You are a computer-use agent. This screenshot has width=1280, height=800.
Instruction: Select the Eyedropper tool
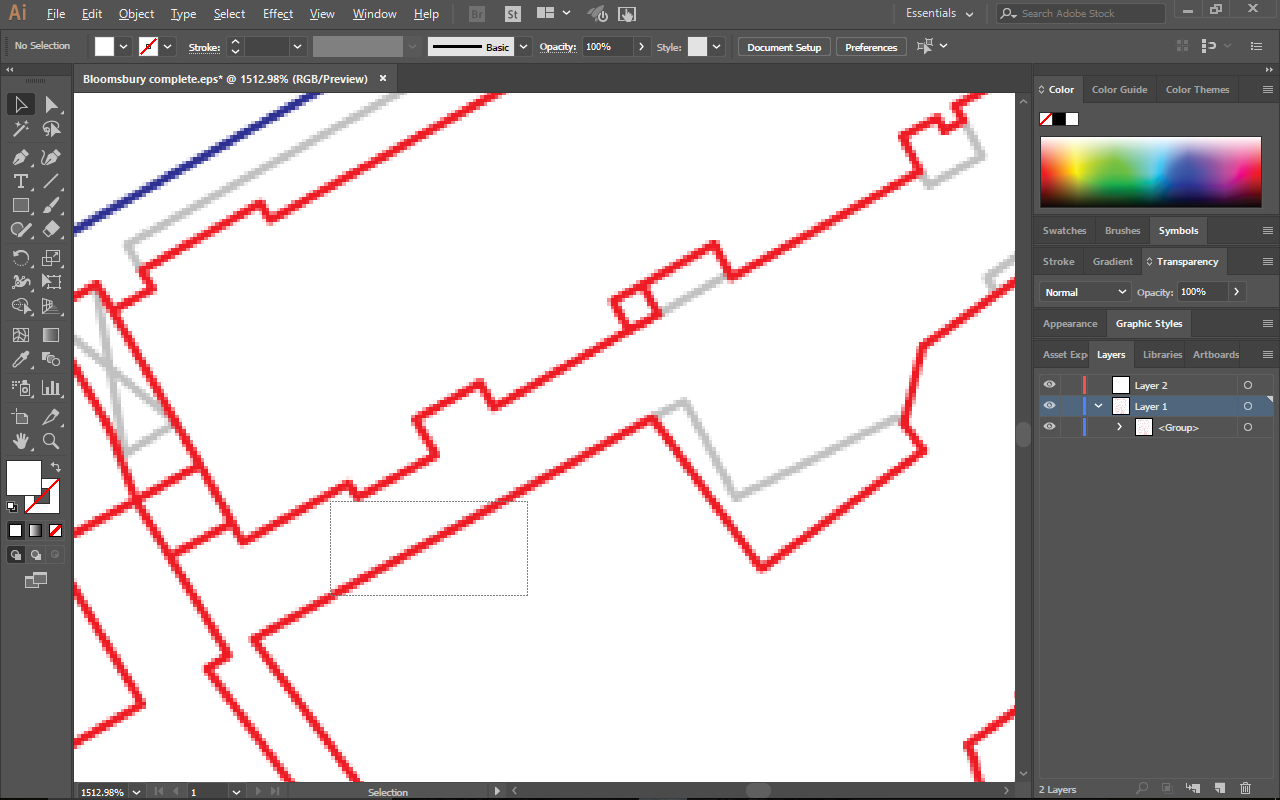coord(20,359)
